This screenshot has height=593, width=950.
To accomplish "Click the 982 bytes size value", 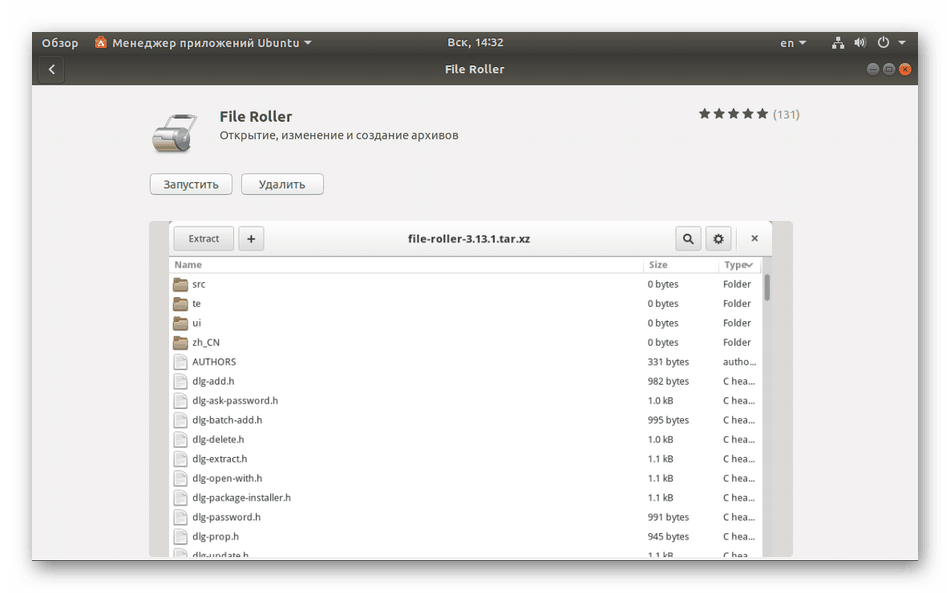I will 668,381.
